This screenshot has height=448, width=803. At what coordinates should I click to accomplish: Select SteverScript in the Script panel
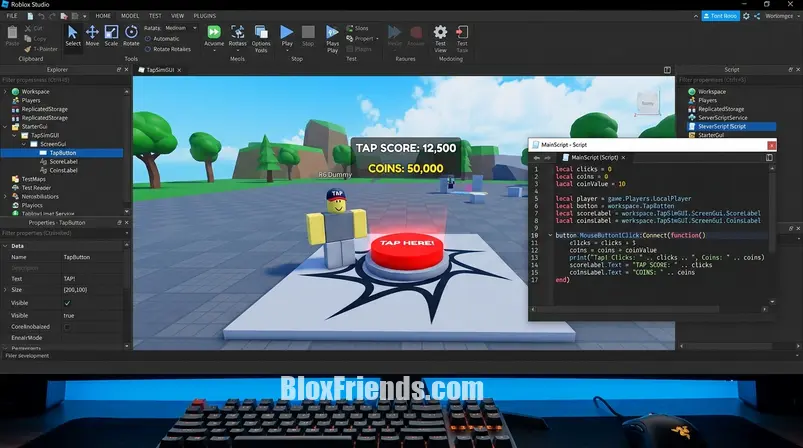pyautogui.click(x=731, y=126)
